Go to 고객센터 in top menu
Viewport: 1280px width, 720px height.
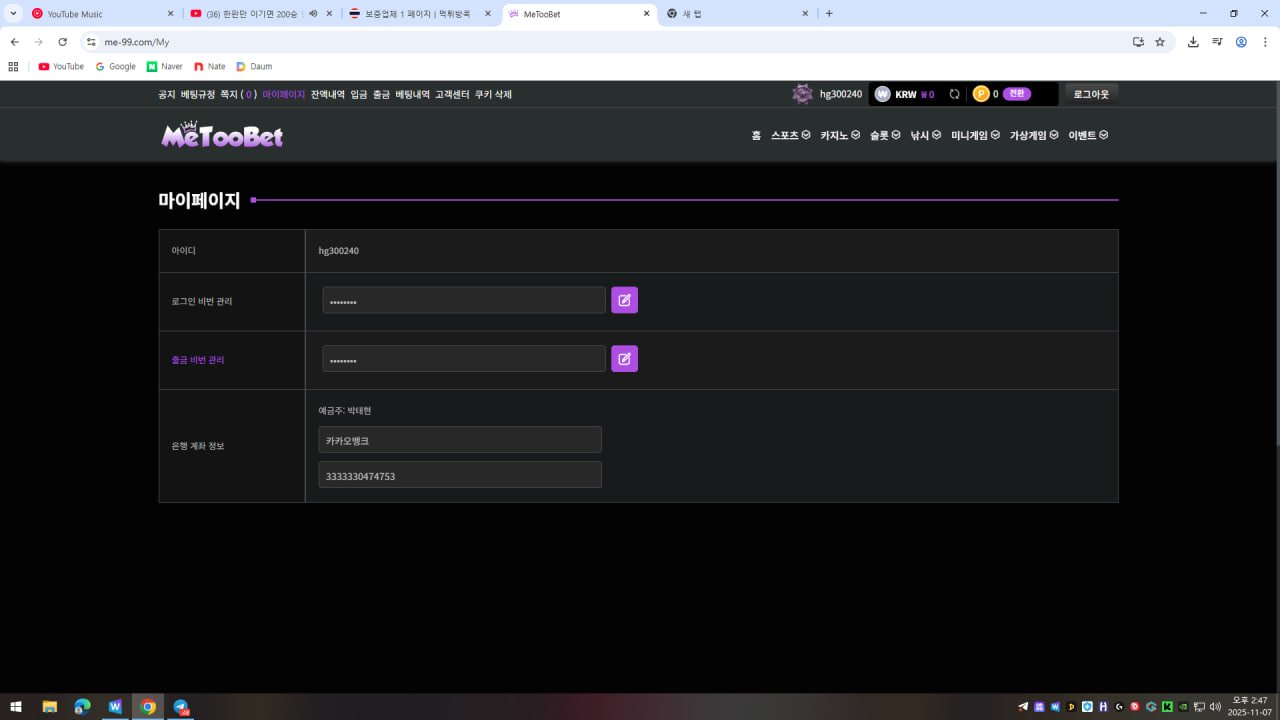coord(452,94)
